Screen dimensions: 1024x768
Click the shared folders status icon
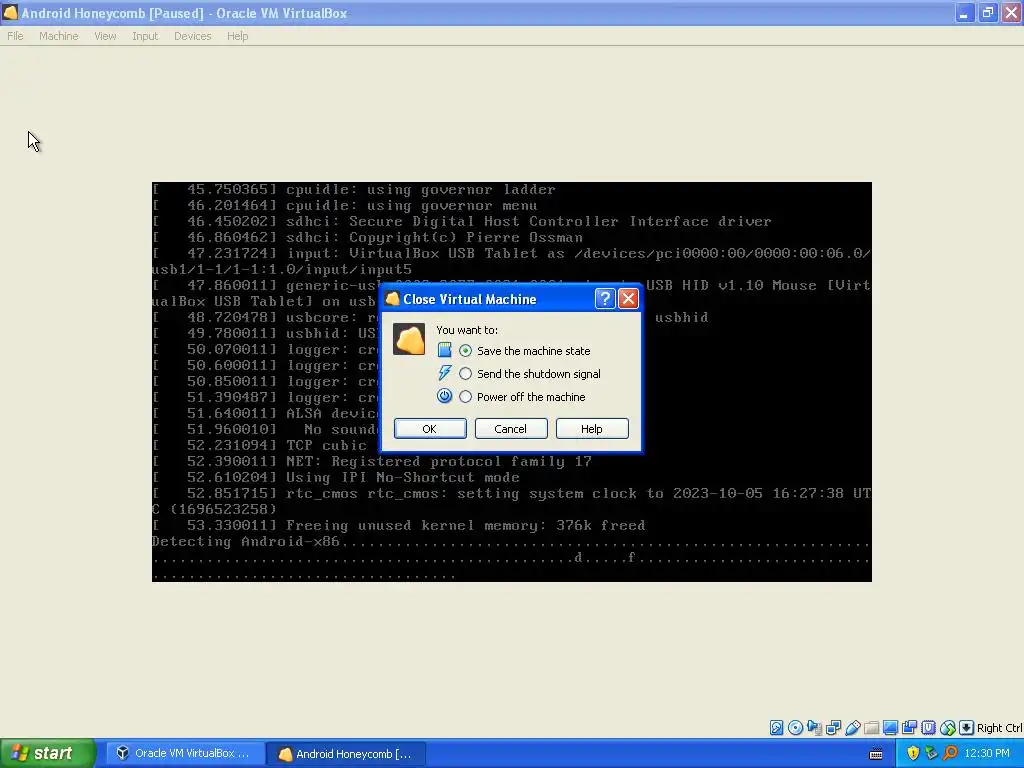[x=871, y=728]
